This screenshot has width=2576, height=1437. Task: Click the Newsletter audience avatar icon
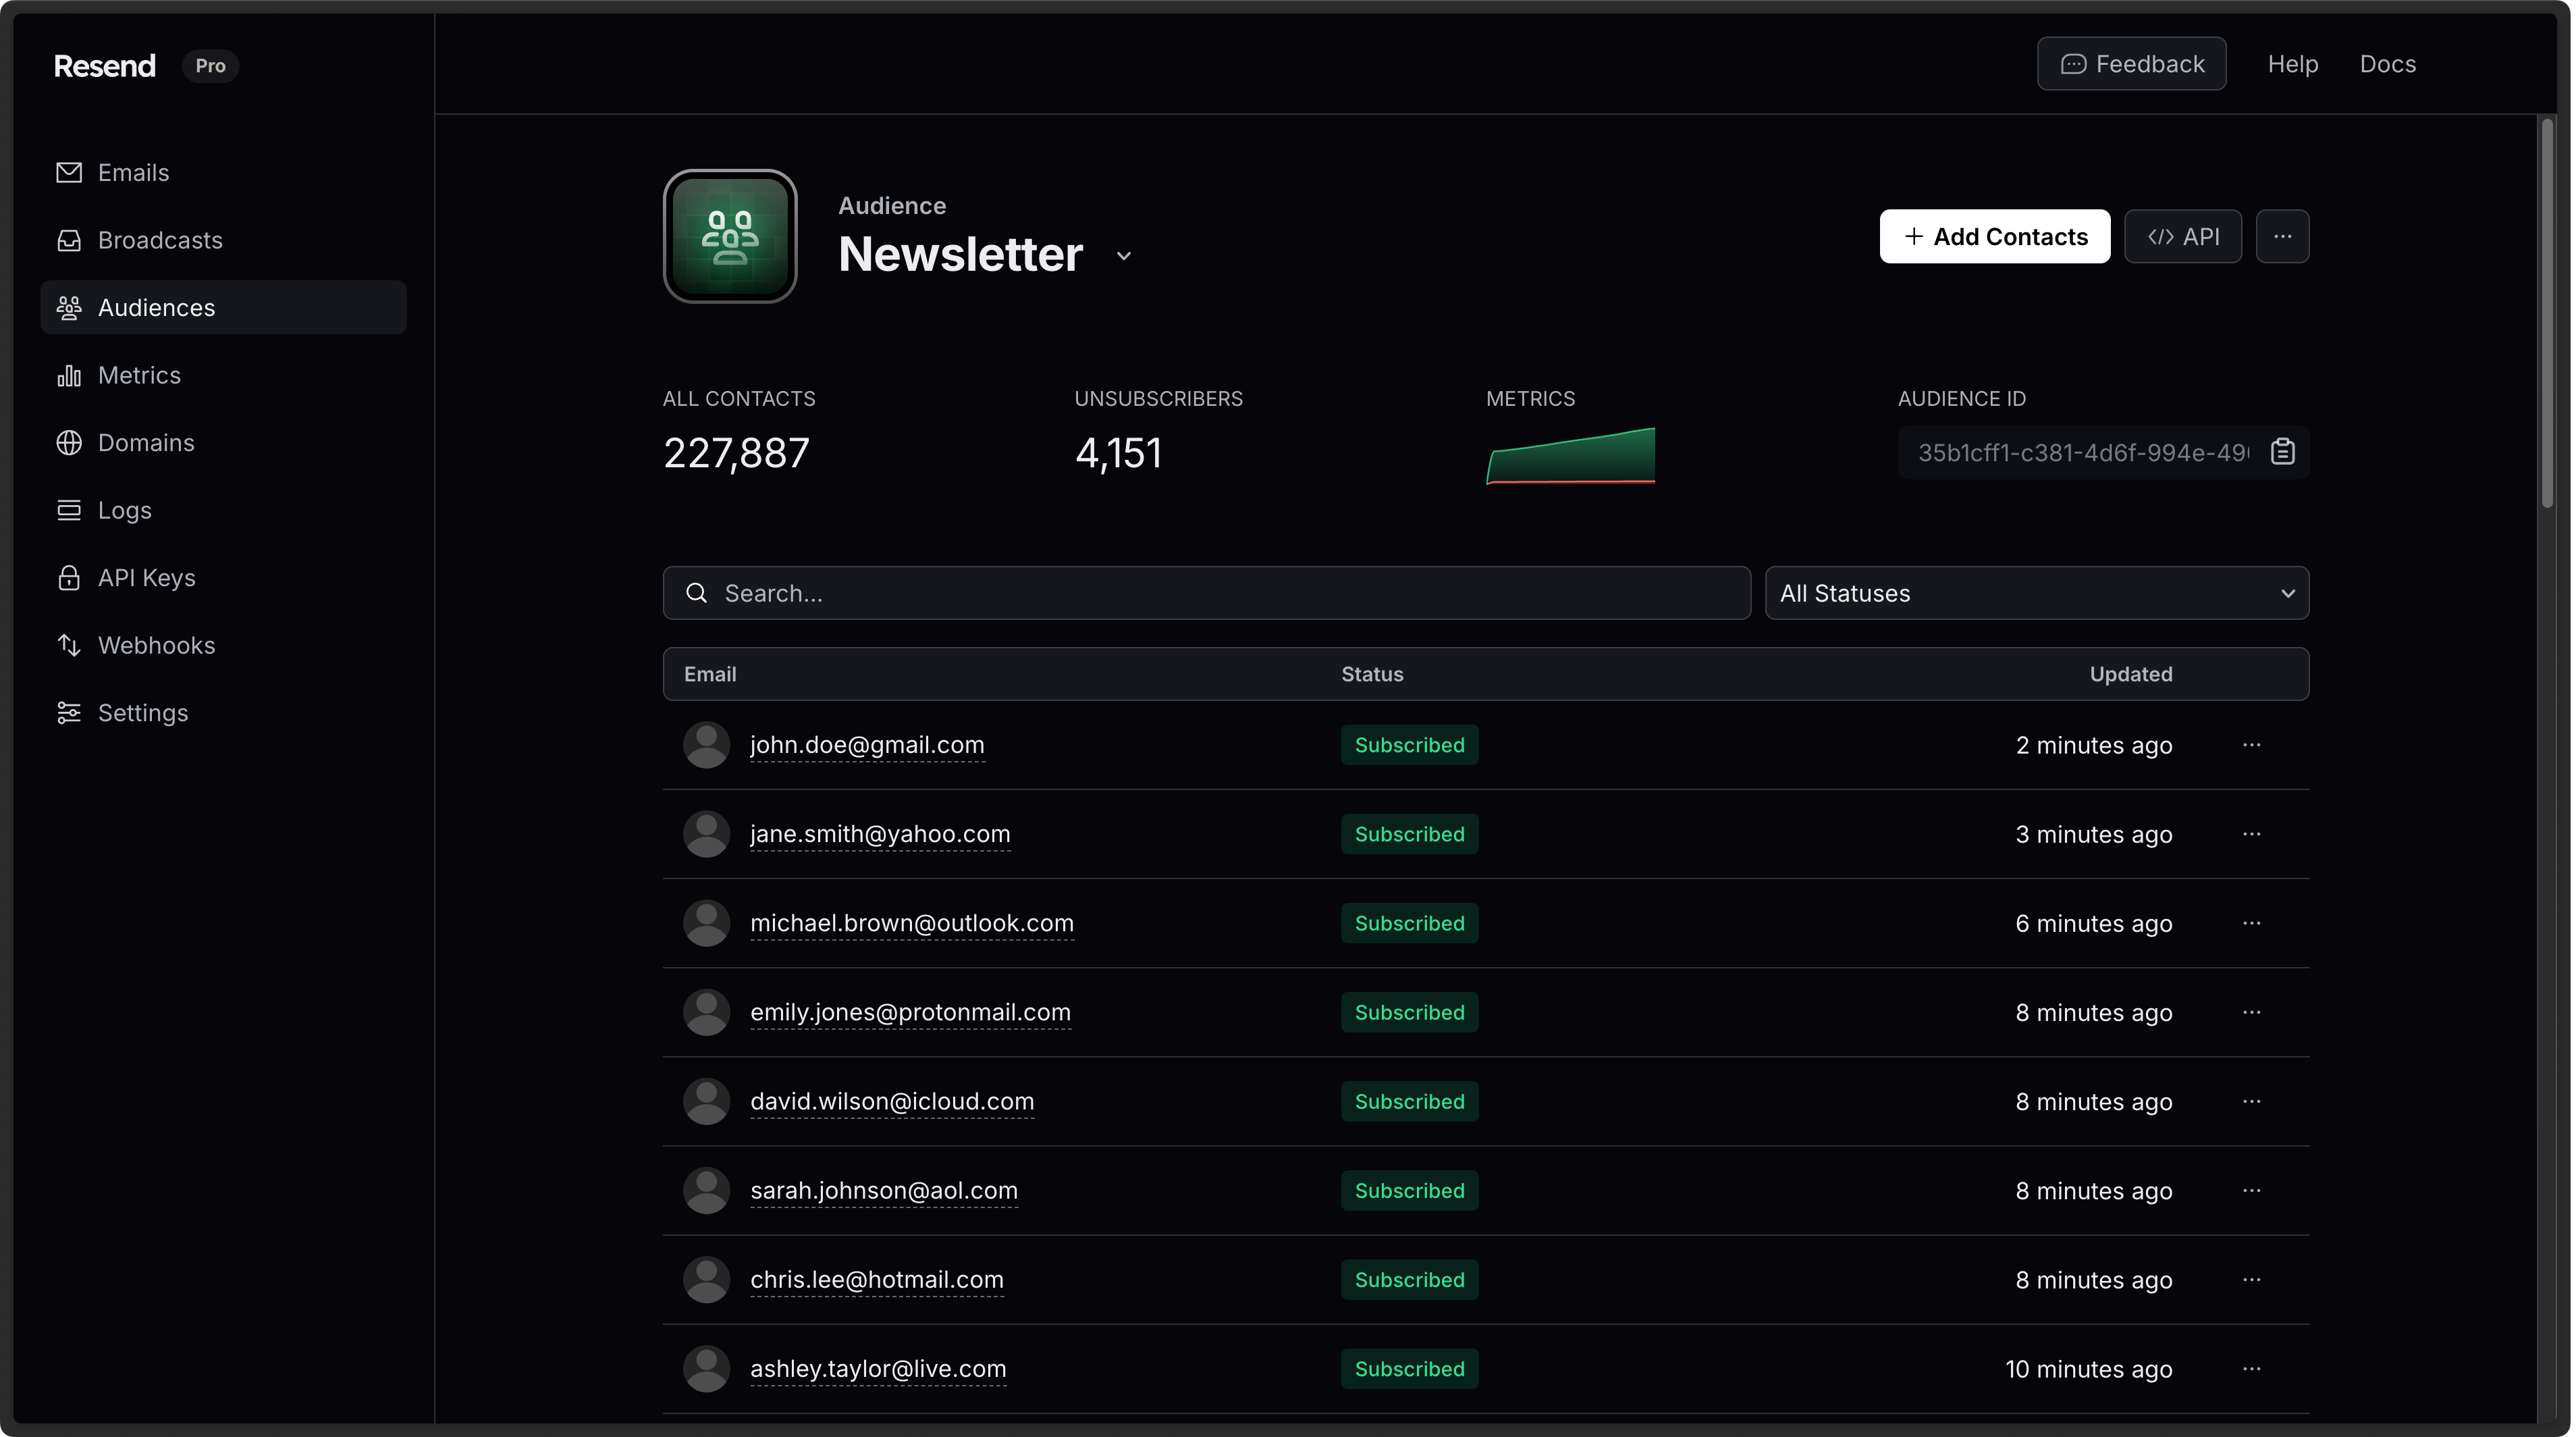click(730, 237)
